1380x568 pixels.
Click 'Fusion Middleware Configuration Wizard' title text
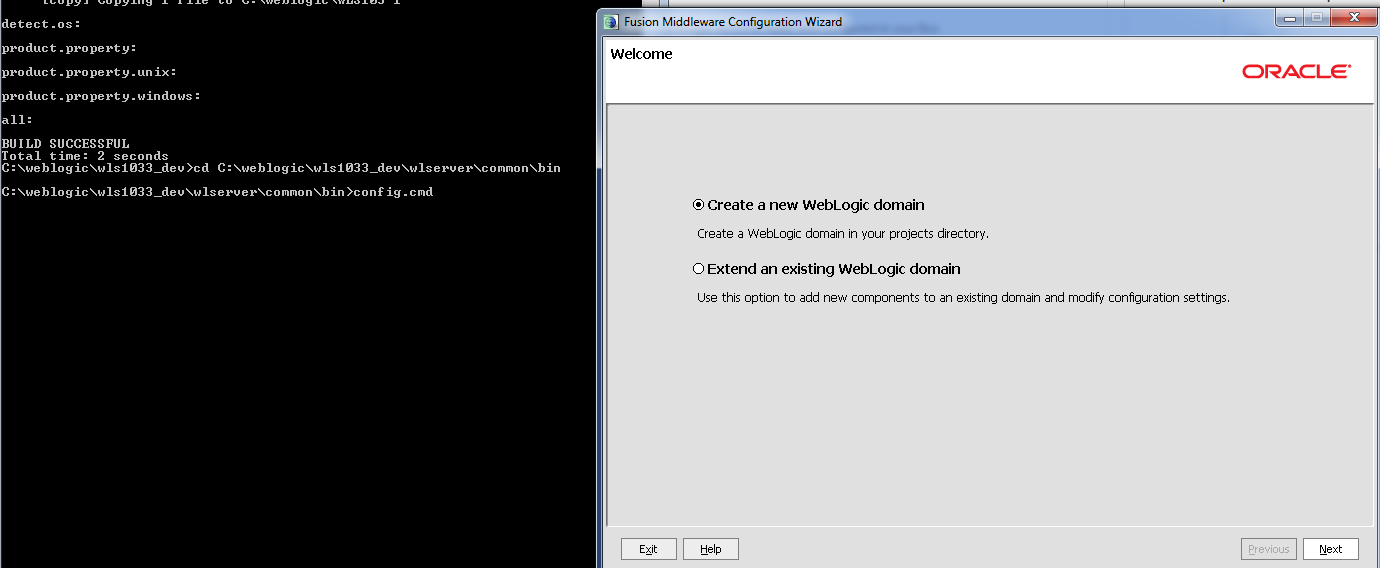coord(733,22)
